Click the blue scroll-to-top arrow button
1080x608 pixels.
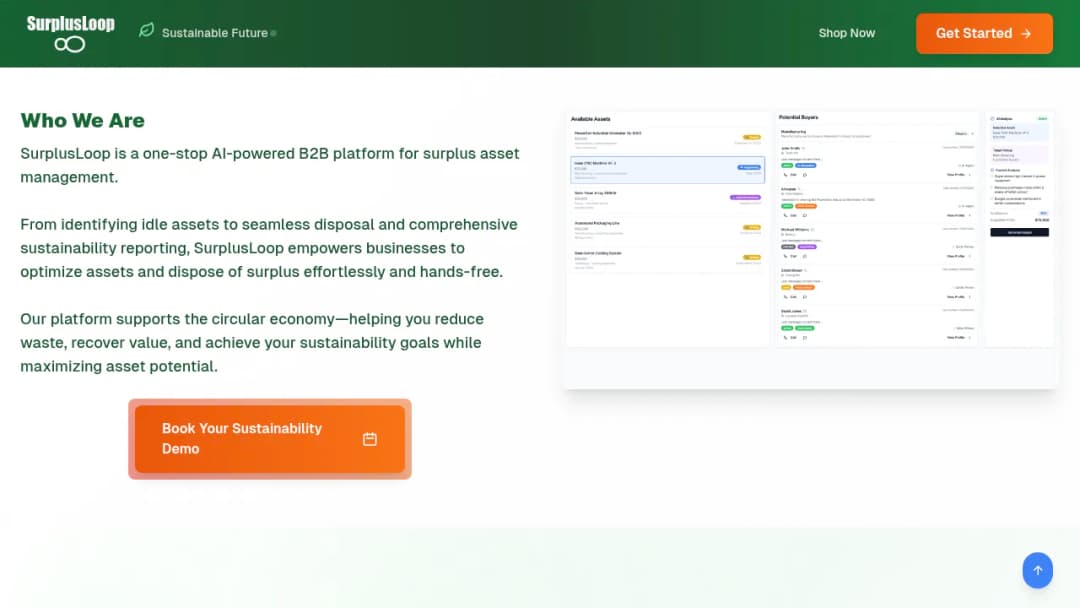1037,570
